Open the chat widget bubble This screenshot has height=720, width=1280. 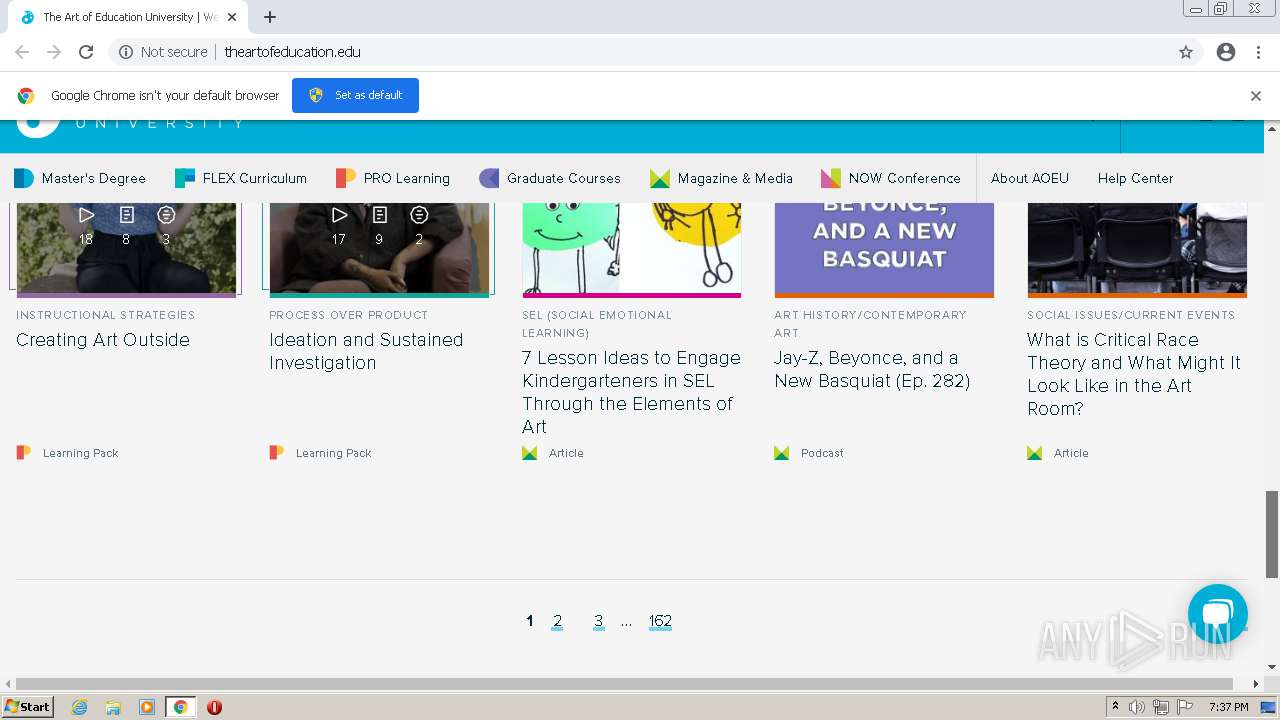coord(1217,614)
